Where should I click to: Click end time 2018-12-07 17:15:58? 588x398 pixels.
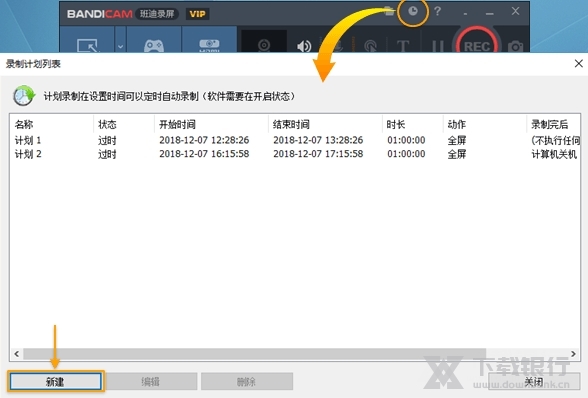click(318, 154)
